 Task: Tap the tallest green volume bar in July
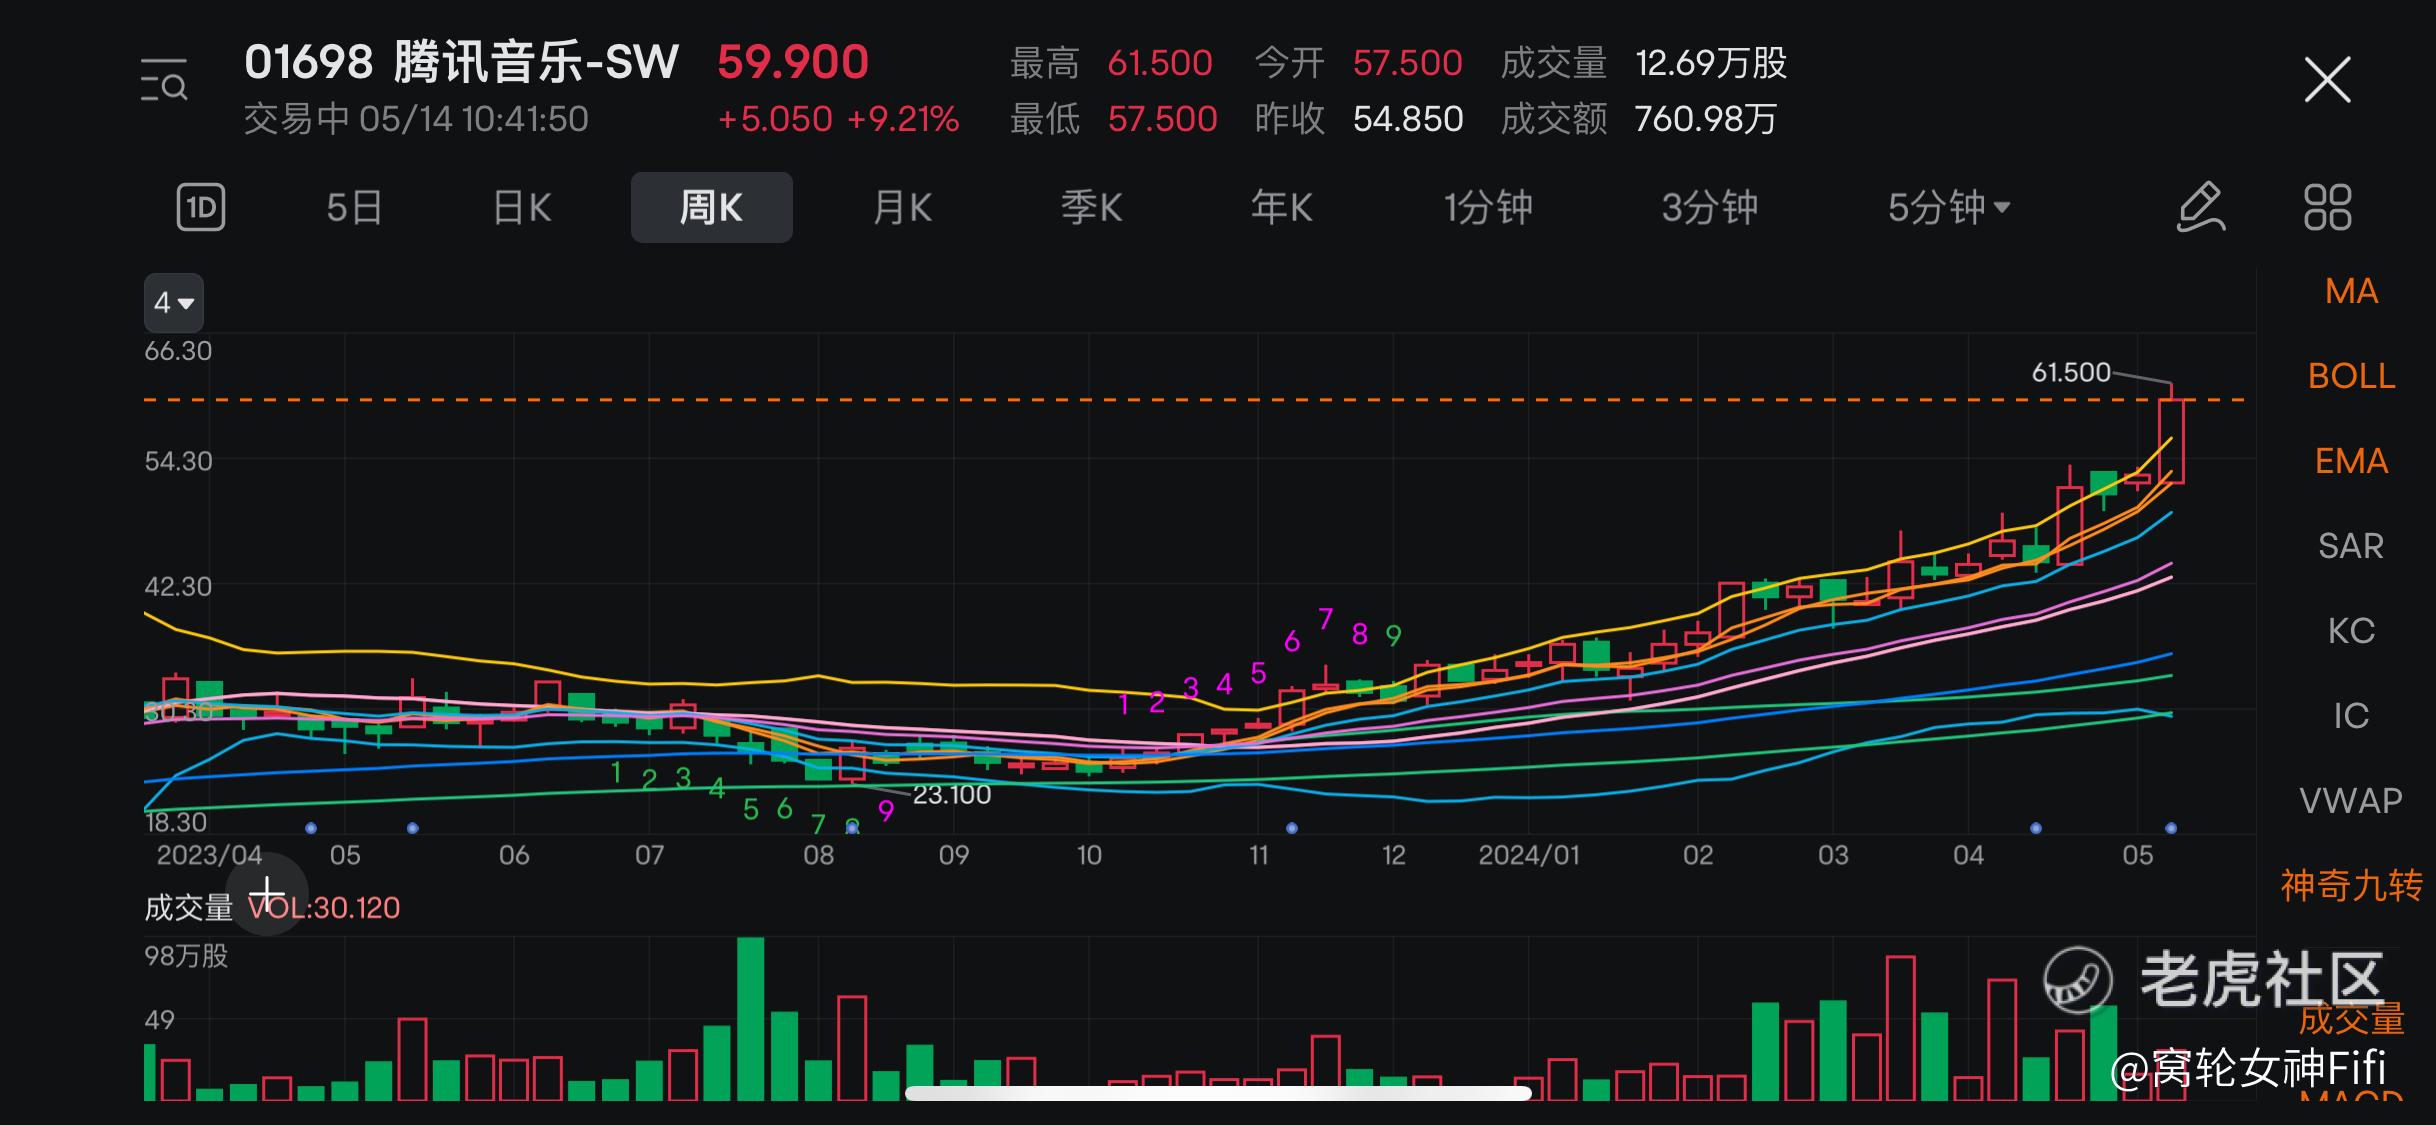tap(750, 1018)
